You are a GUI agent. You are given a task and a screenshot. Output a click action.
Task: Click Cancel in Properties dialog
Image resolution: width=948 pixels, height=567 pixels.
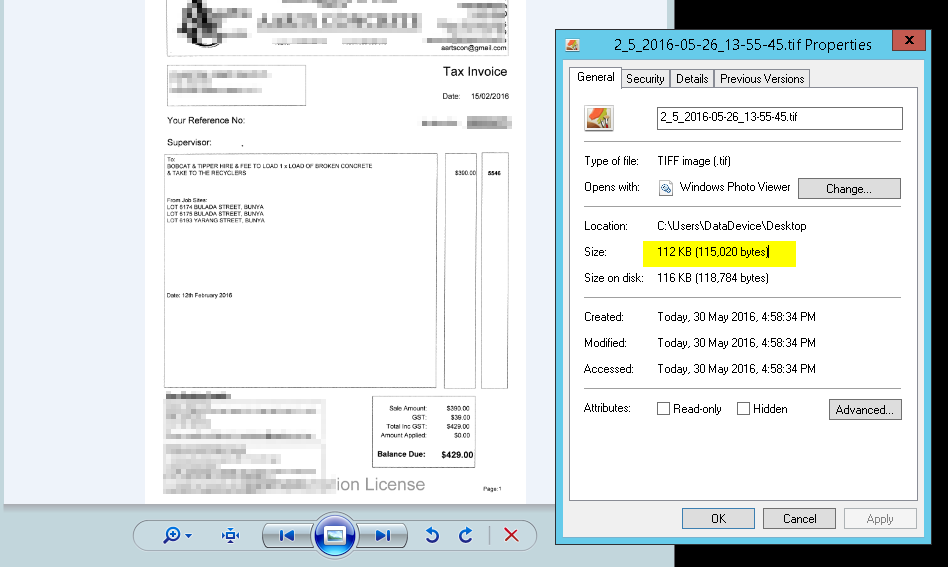coord(799,519)
